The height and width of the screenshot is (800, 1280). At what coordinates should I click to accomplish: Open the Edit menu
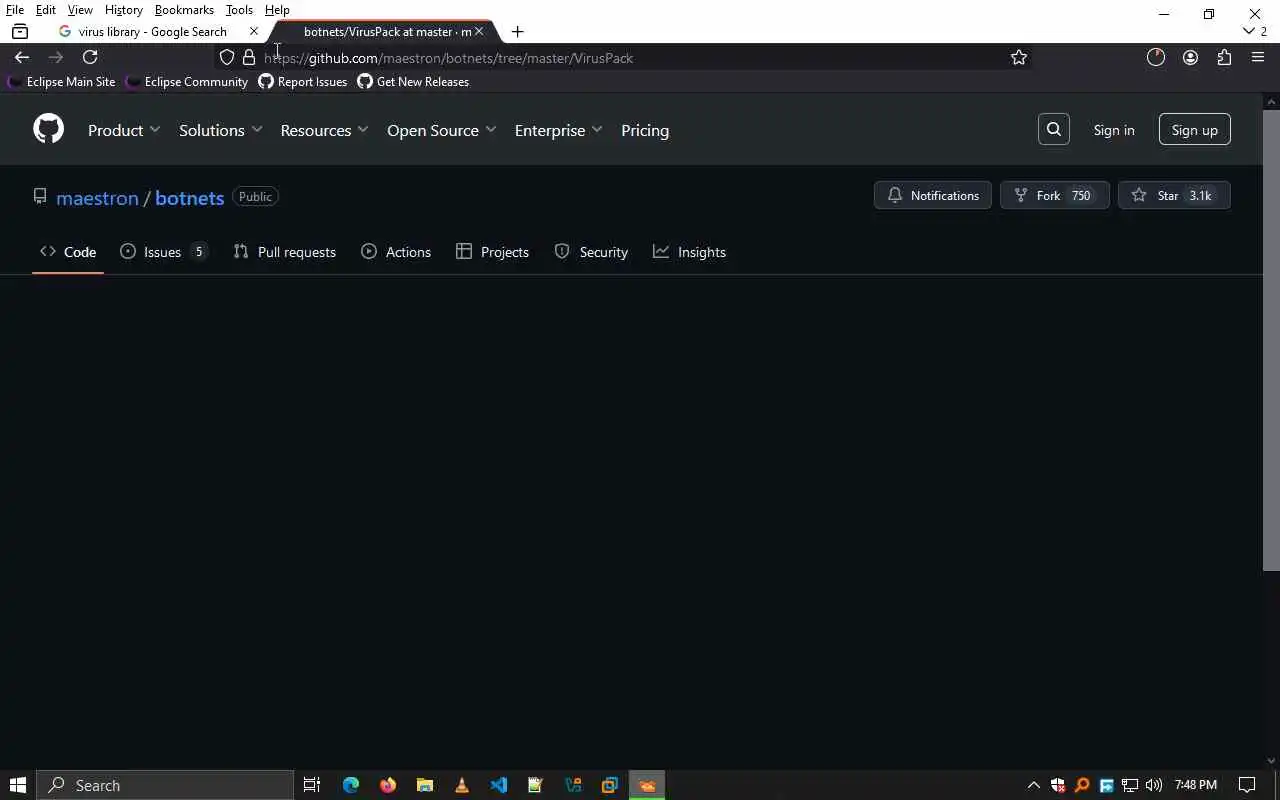(x=46, y=10)
